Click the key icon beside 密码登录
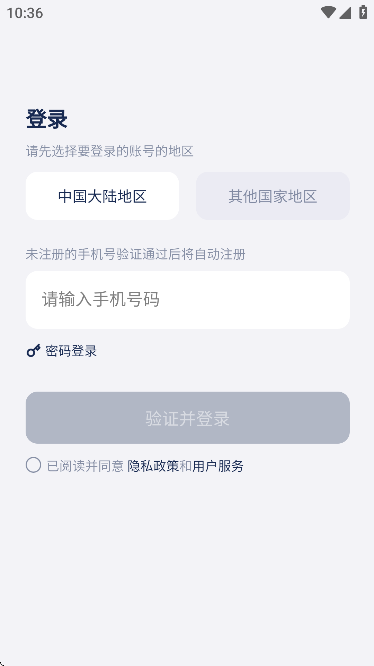 (x=34, y=351)
